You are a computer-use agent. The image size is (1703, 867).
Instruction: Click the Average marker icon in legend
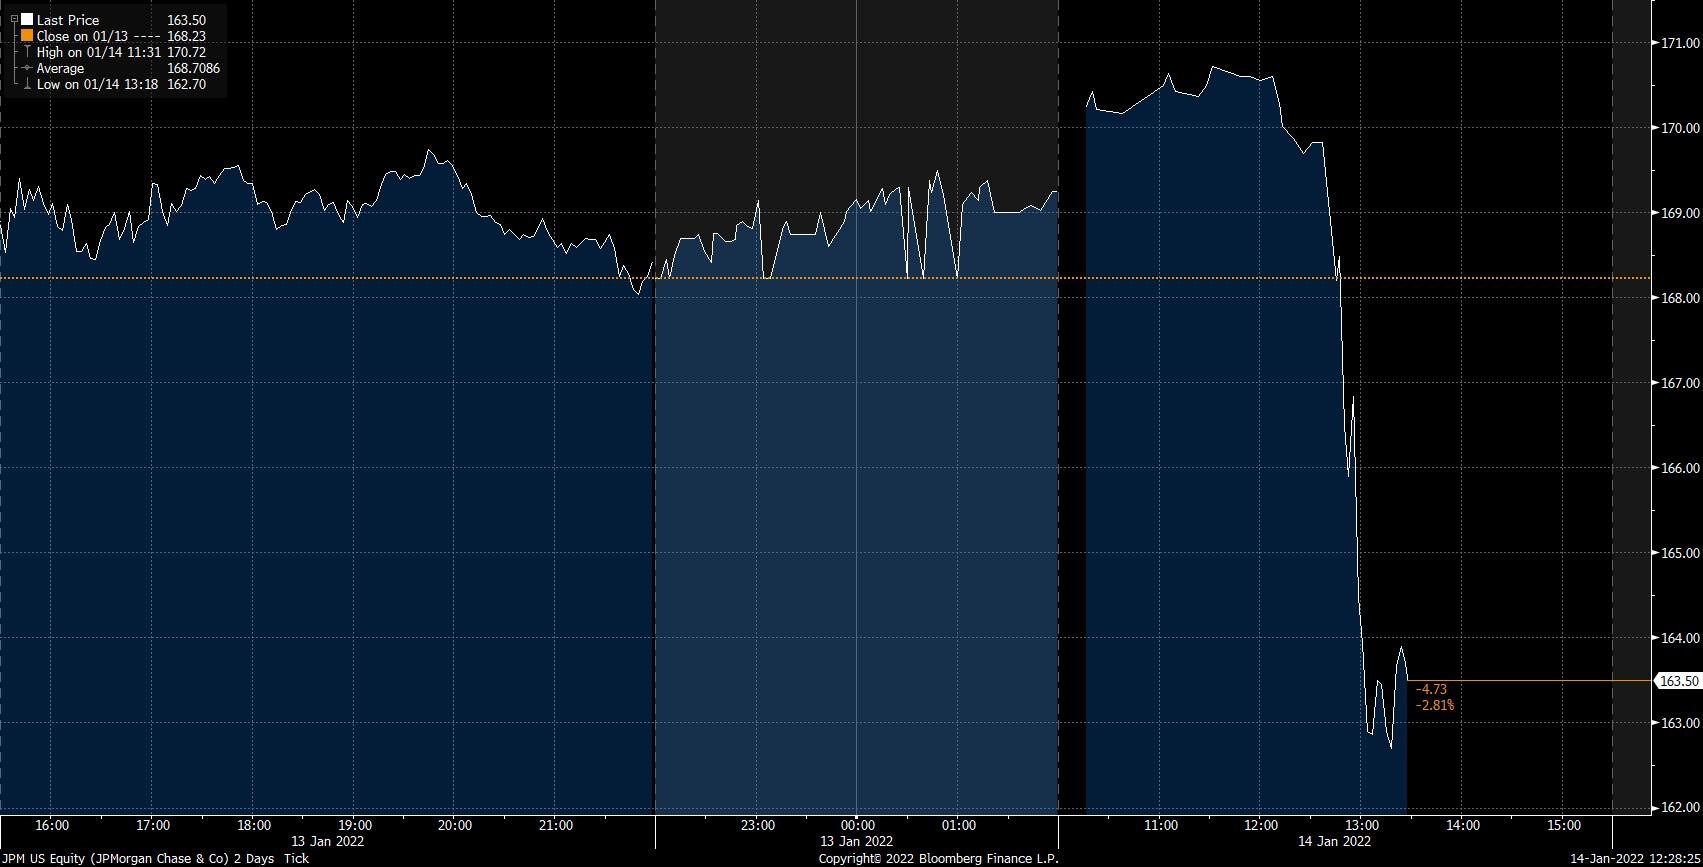tap(27, 68)
